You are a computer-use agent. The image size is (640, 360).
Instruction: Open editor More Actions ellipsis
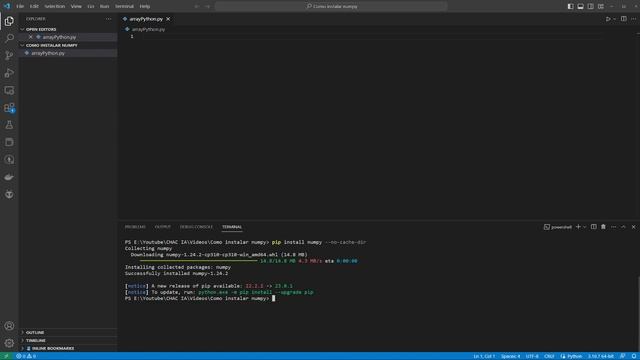(633, 19)
